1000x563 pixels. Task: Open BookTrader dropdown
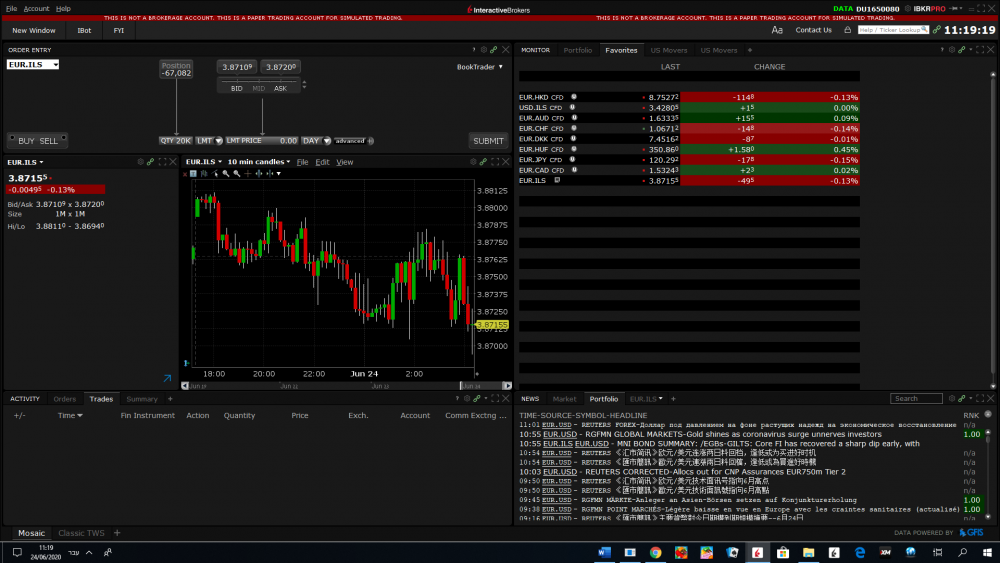[480, 67]
